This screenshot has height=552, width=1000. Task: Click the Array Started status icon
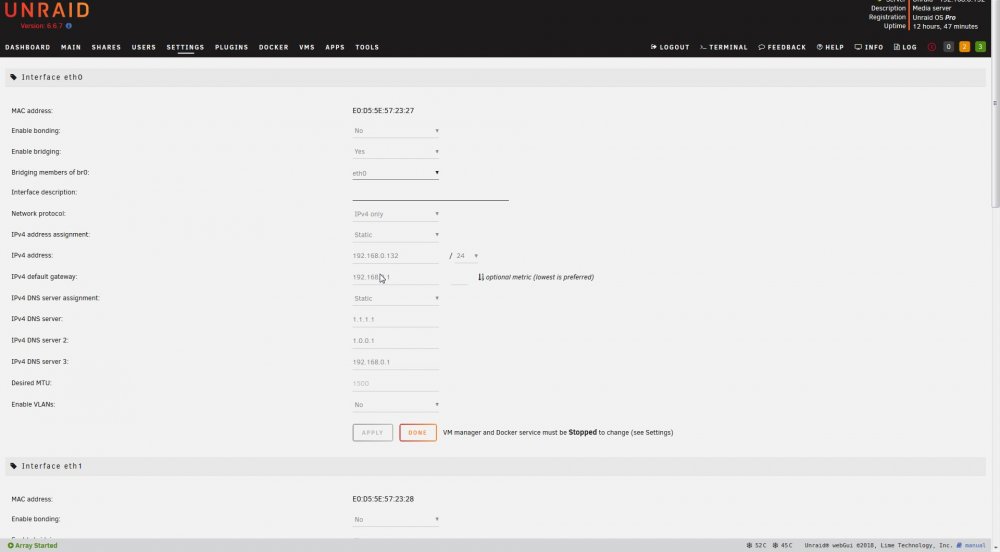coord(10,546)
